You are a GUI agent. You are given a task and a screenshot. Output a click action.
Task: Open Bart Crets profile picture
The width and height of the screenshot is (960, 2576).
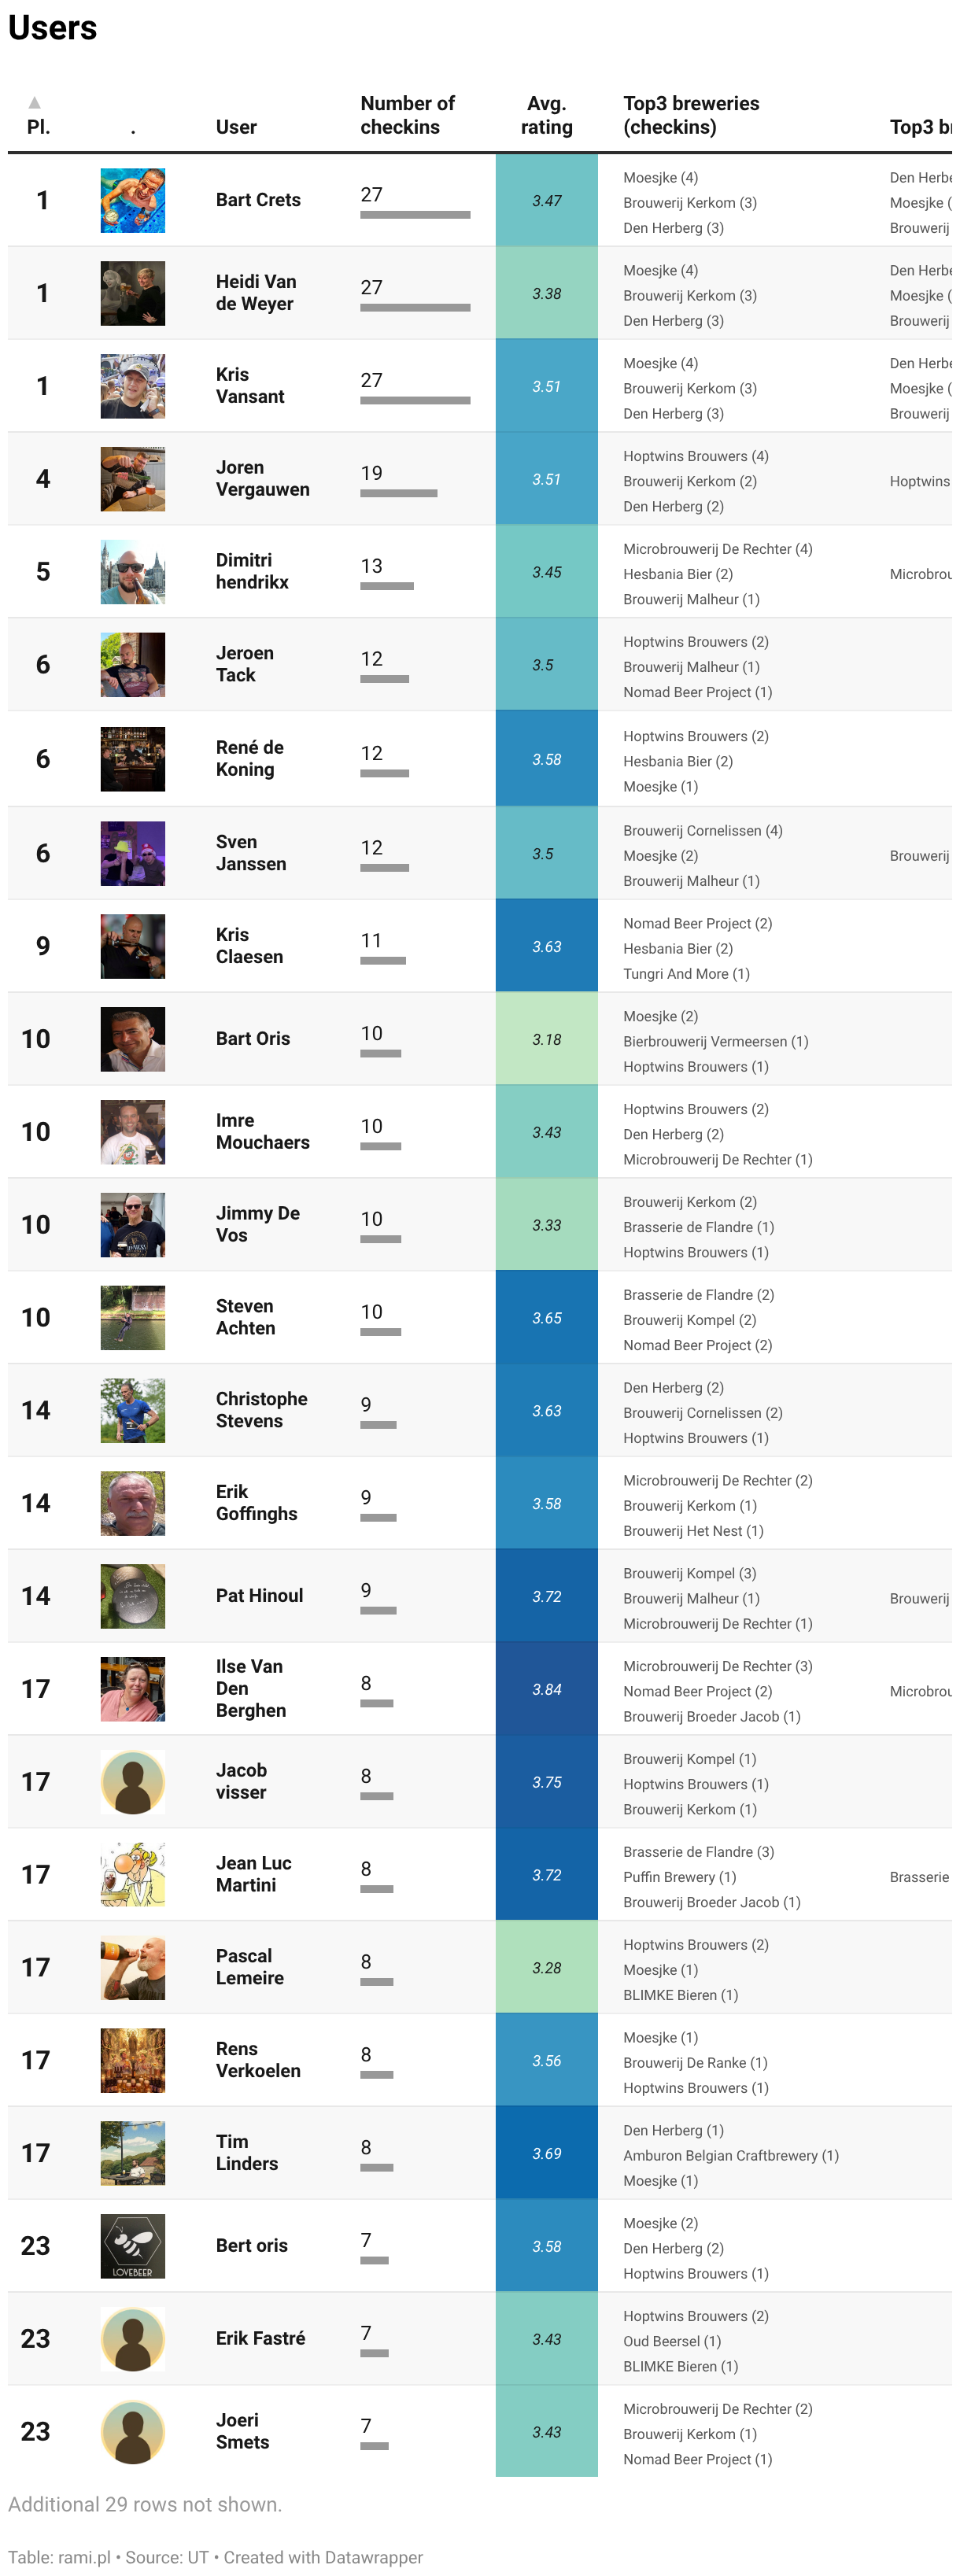pyautogui.click(x=133, y=200)
